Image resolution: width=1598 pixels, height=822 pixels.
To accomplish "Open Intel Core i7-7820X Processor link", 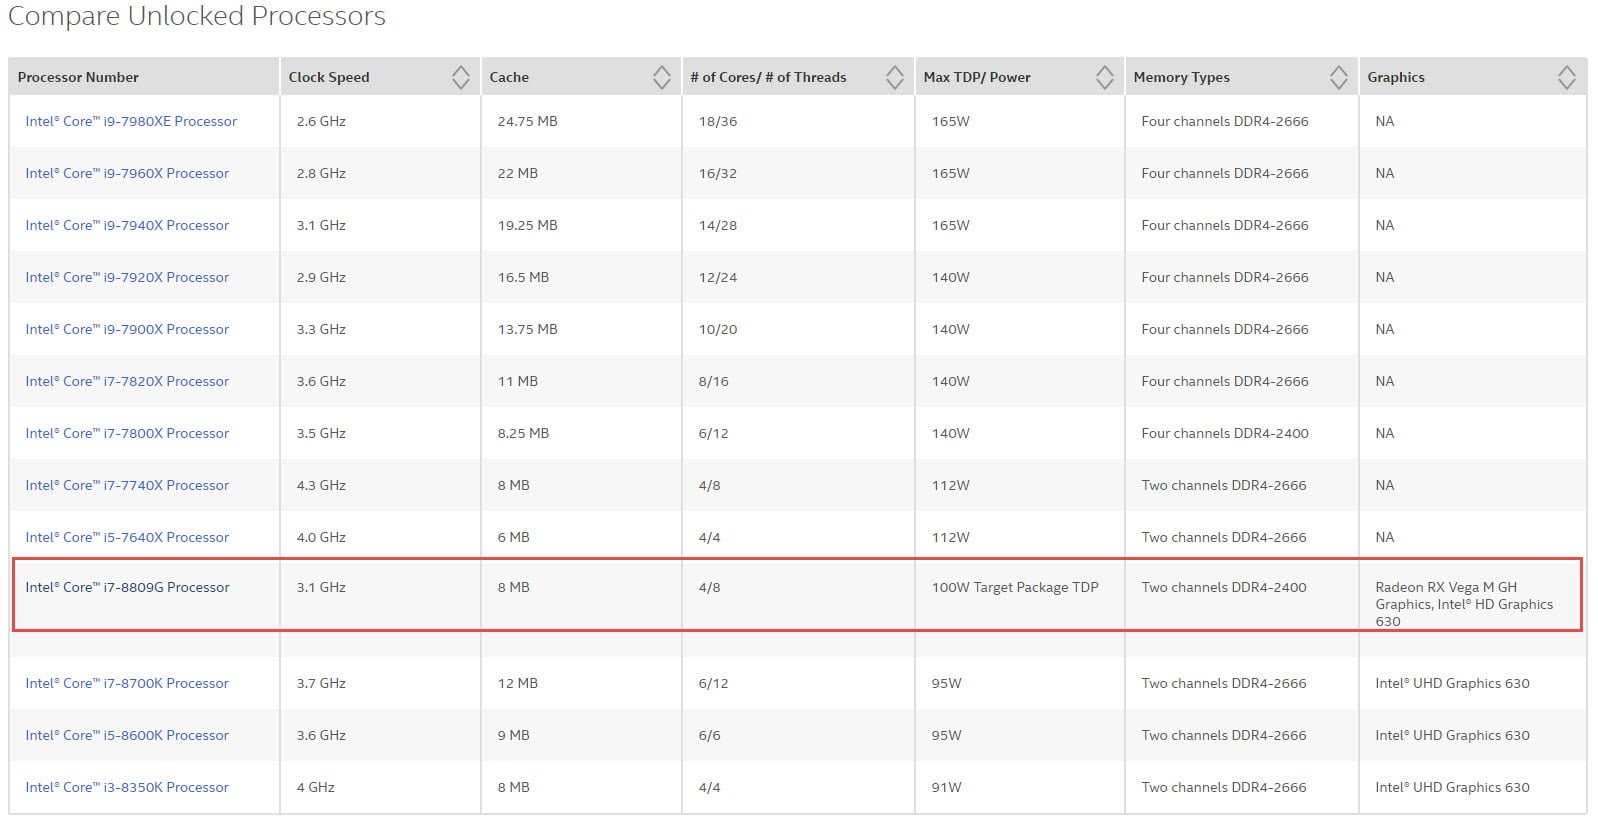I will point(127,381).
